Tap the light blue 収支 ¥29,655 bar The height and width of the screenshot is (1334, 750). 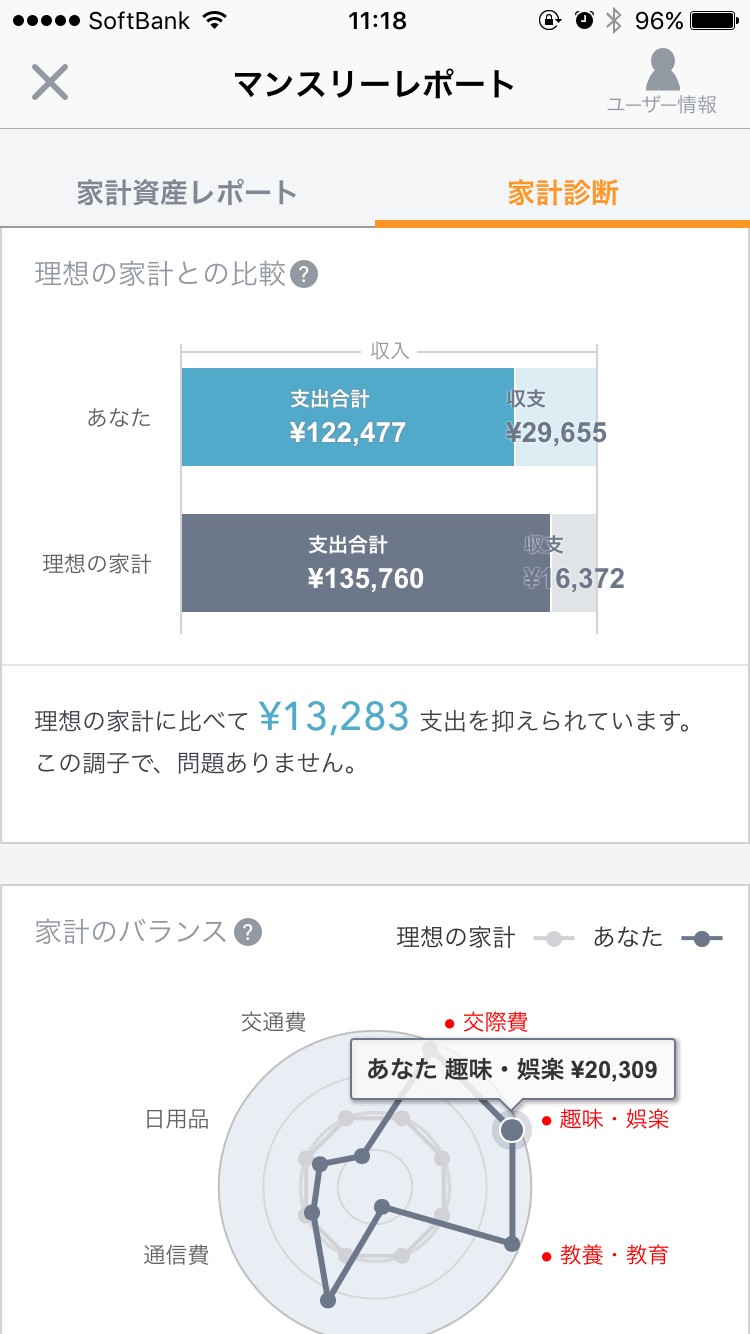click(x=556, y=417)
